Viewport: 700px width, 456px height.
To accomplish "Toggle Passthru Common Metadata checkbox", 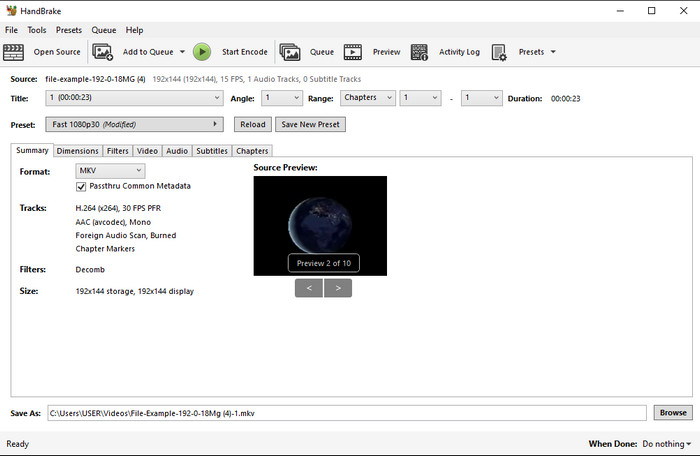I will 82,186.
